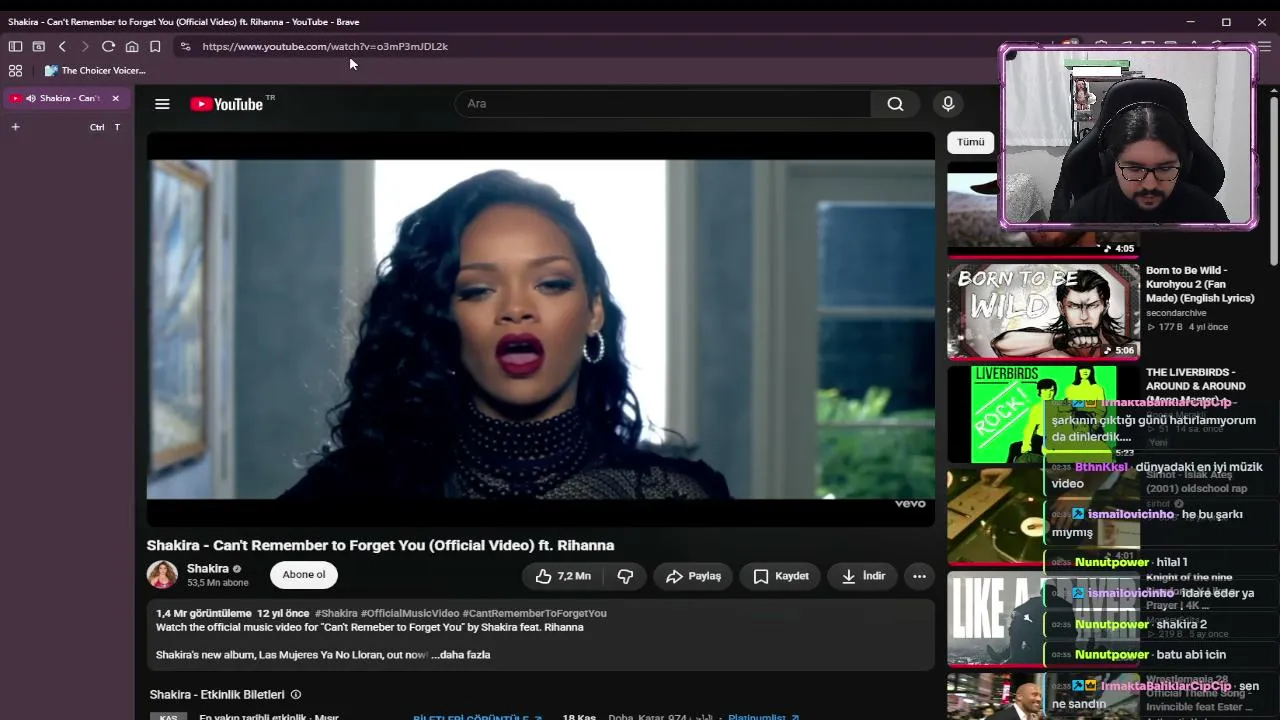Open the #OfficialMusicVideo hashtag
This screenshot has height=720, width=1280.
pos(410,613)
